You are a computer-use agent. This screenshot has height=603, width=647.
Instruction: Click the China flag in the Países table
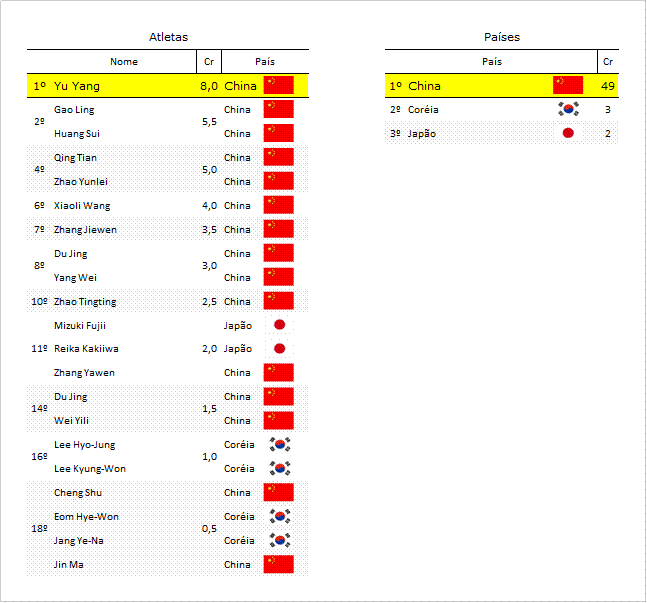568,85
